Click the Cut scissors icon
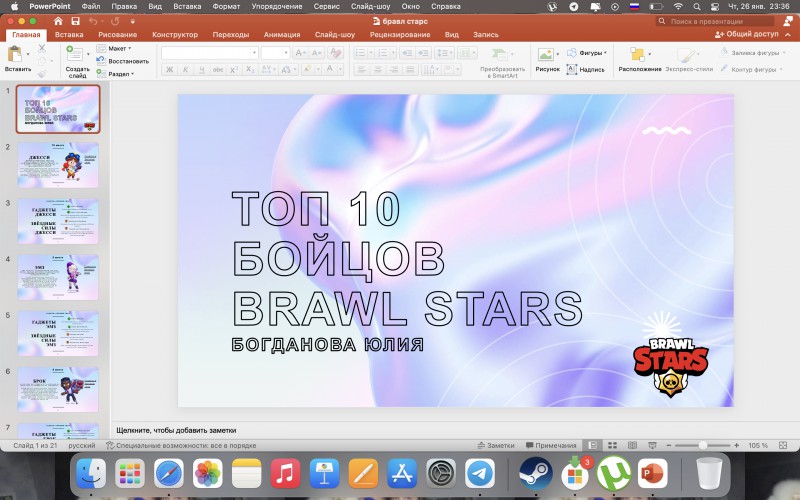 [42, 48]
